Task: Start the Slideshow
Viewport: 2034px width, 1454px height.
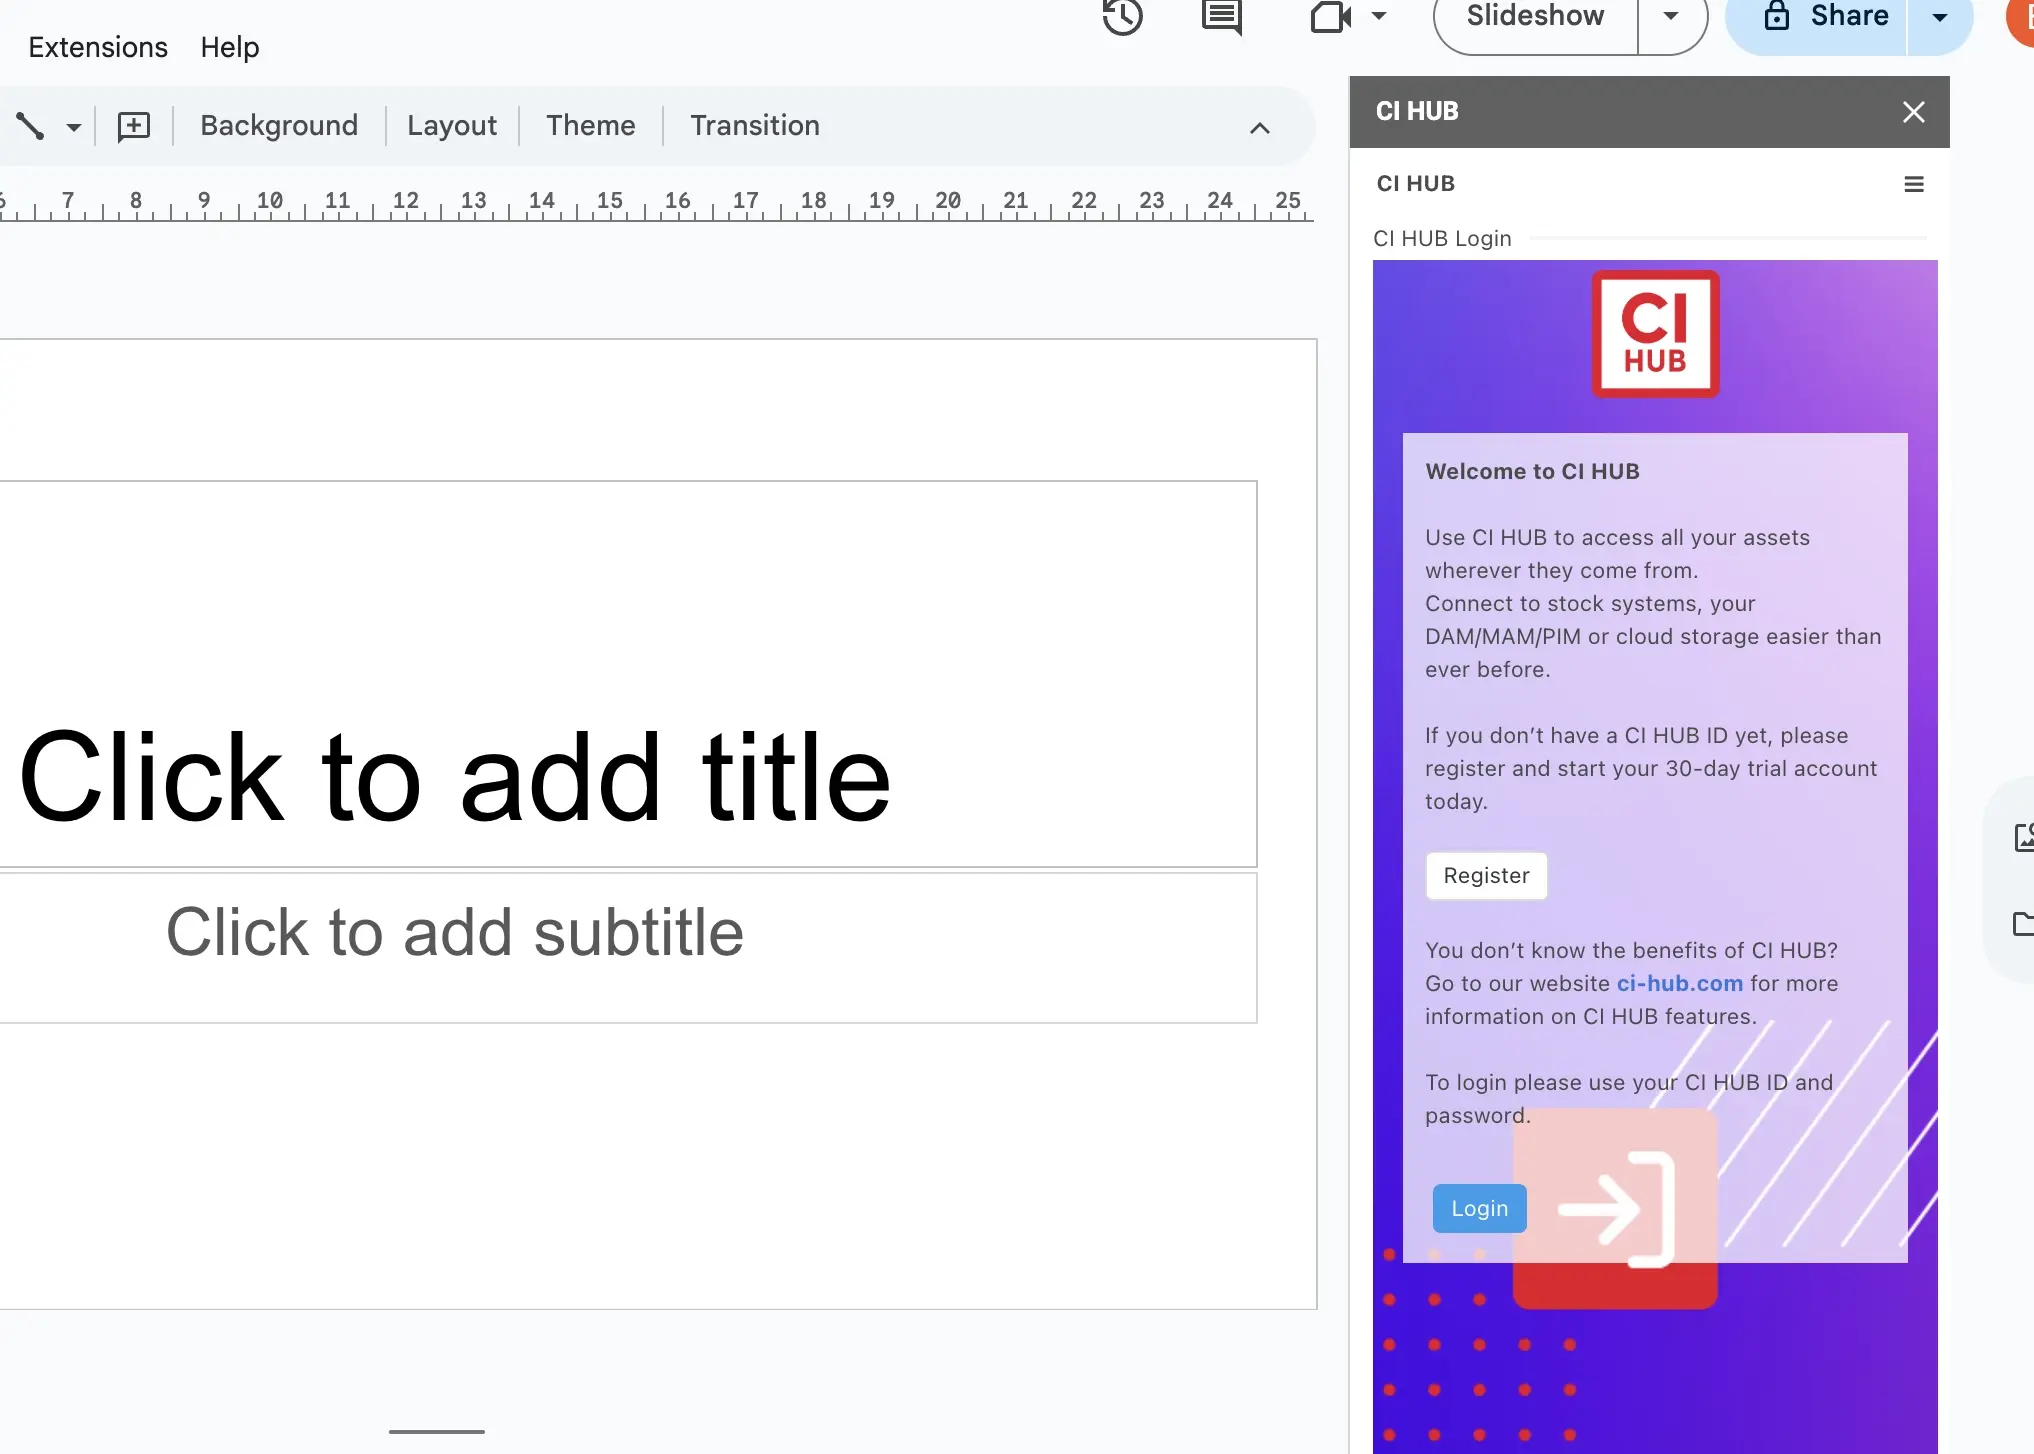Action: pos(1535,17)
